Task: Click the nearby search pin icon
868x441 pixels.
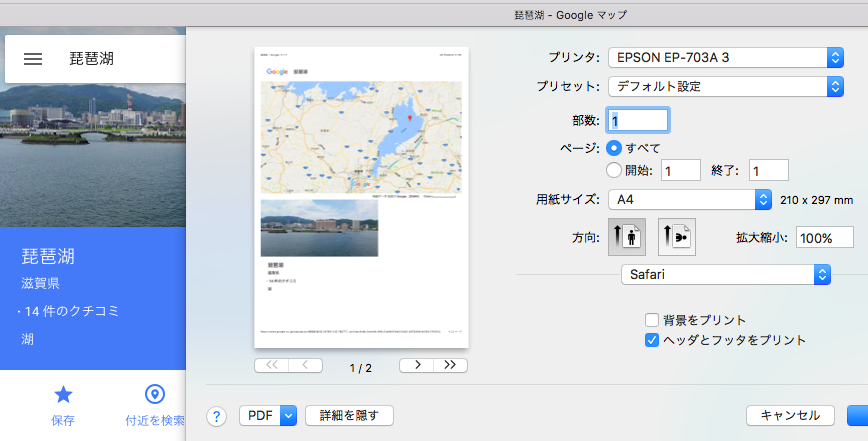Action: [154, 394]
